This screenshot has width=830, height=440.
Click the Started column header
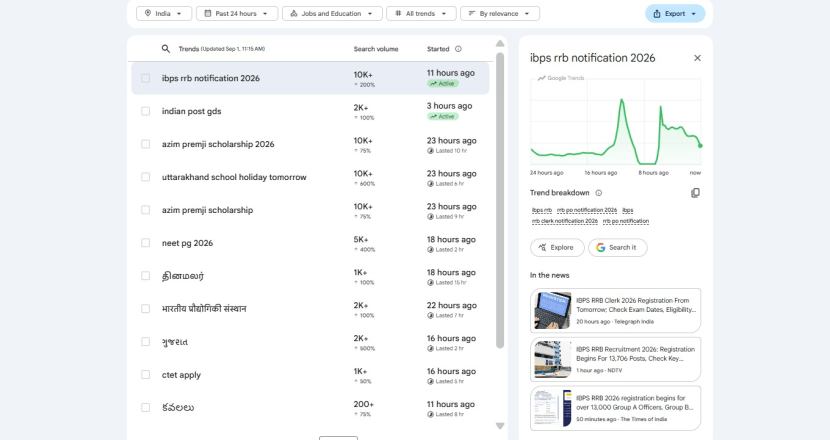438,49
